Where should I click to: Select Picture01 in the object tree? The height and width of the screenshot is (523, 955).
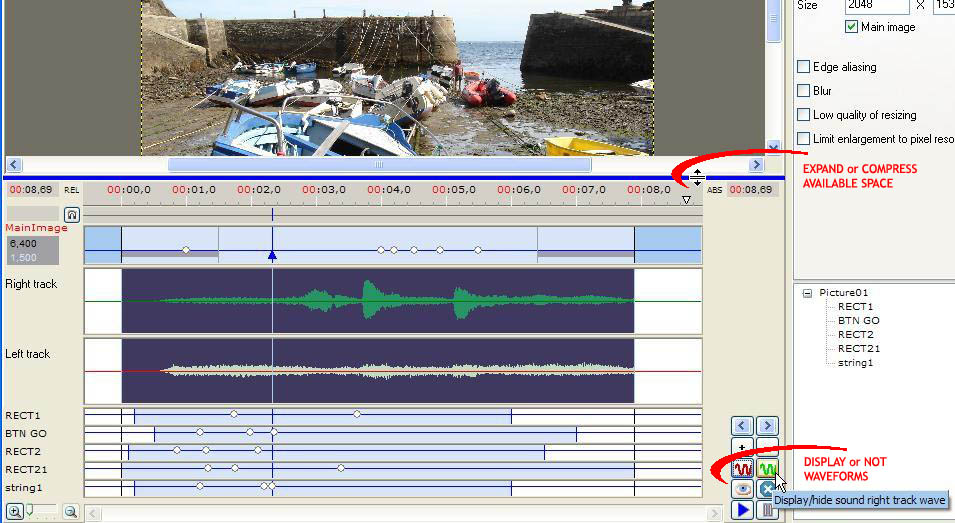click(844, 293)
